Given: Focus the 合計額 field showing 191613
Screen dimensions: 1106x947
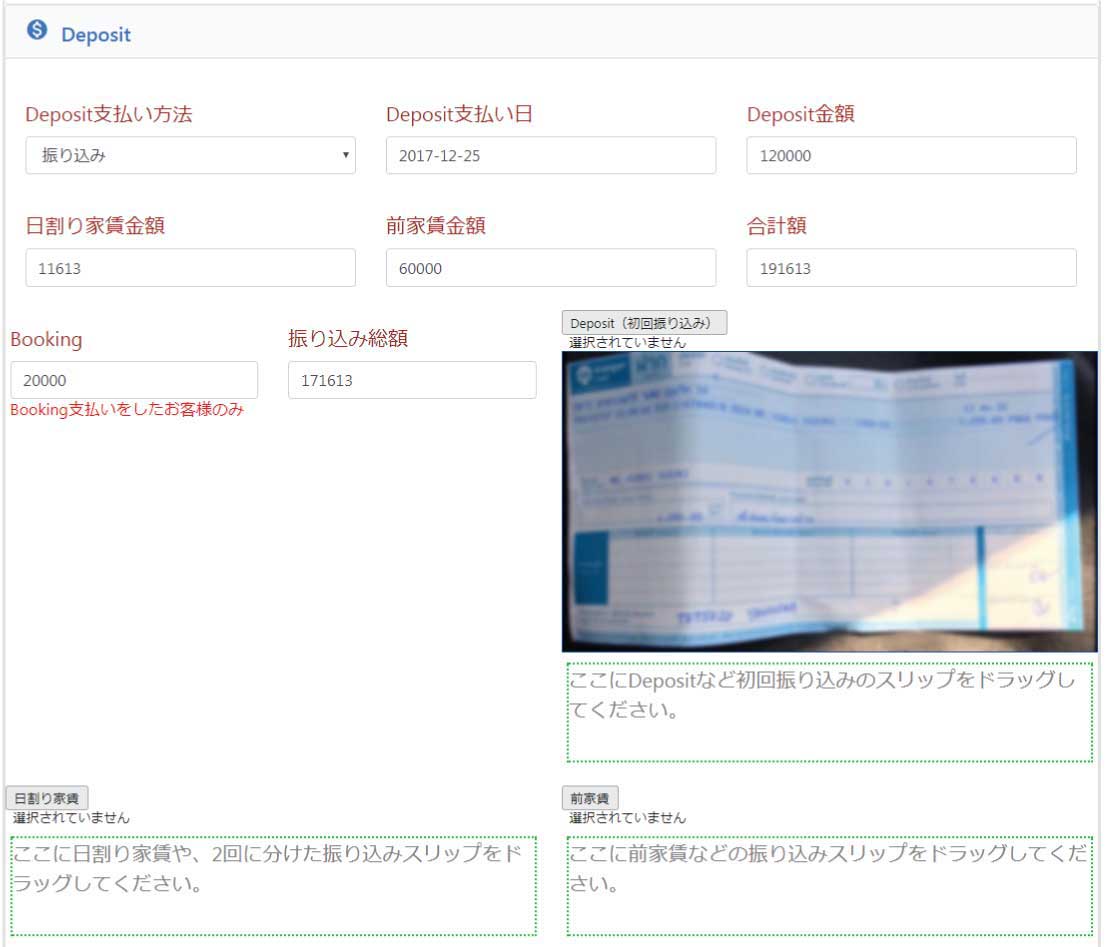Looking at the screenshot, I should [x=911, y=268].
